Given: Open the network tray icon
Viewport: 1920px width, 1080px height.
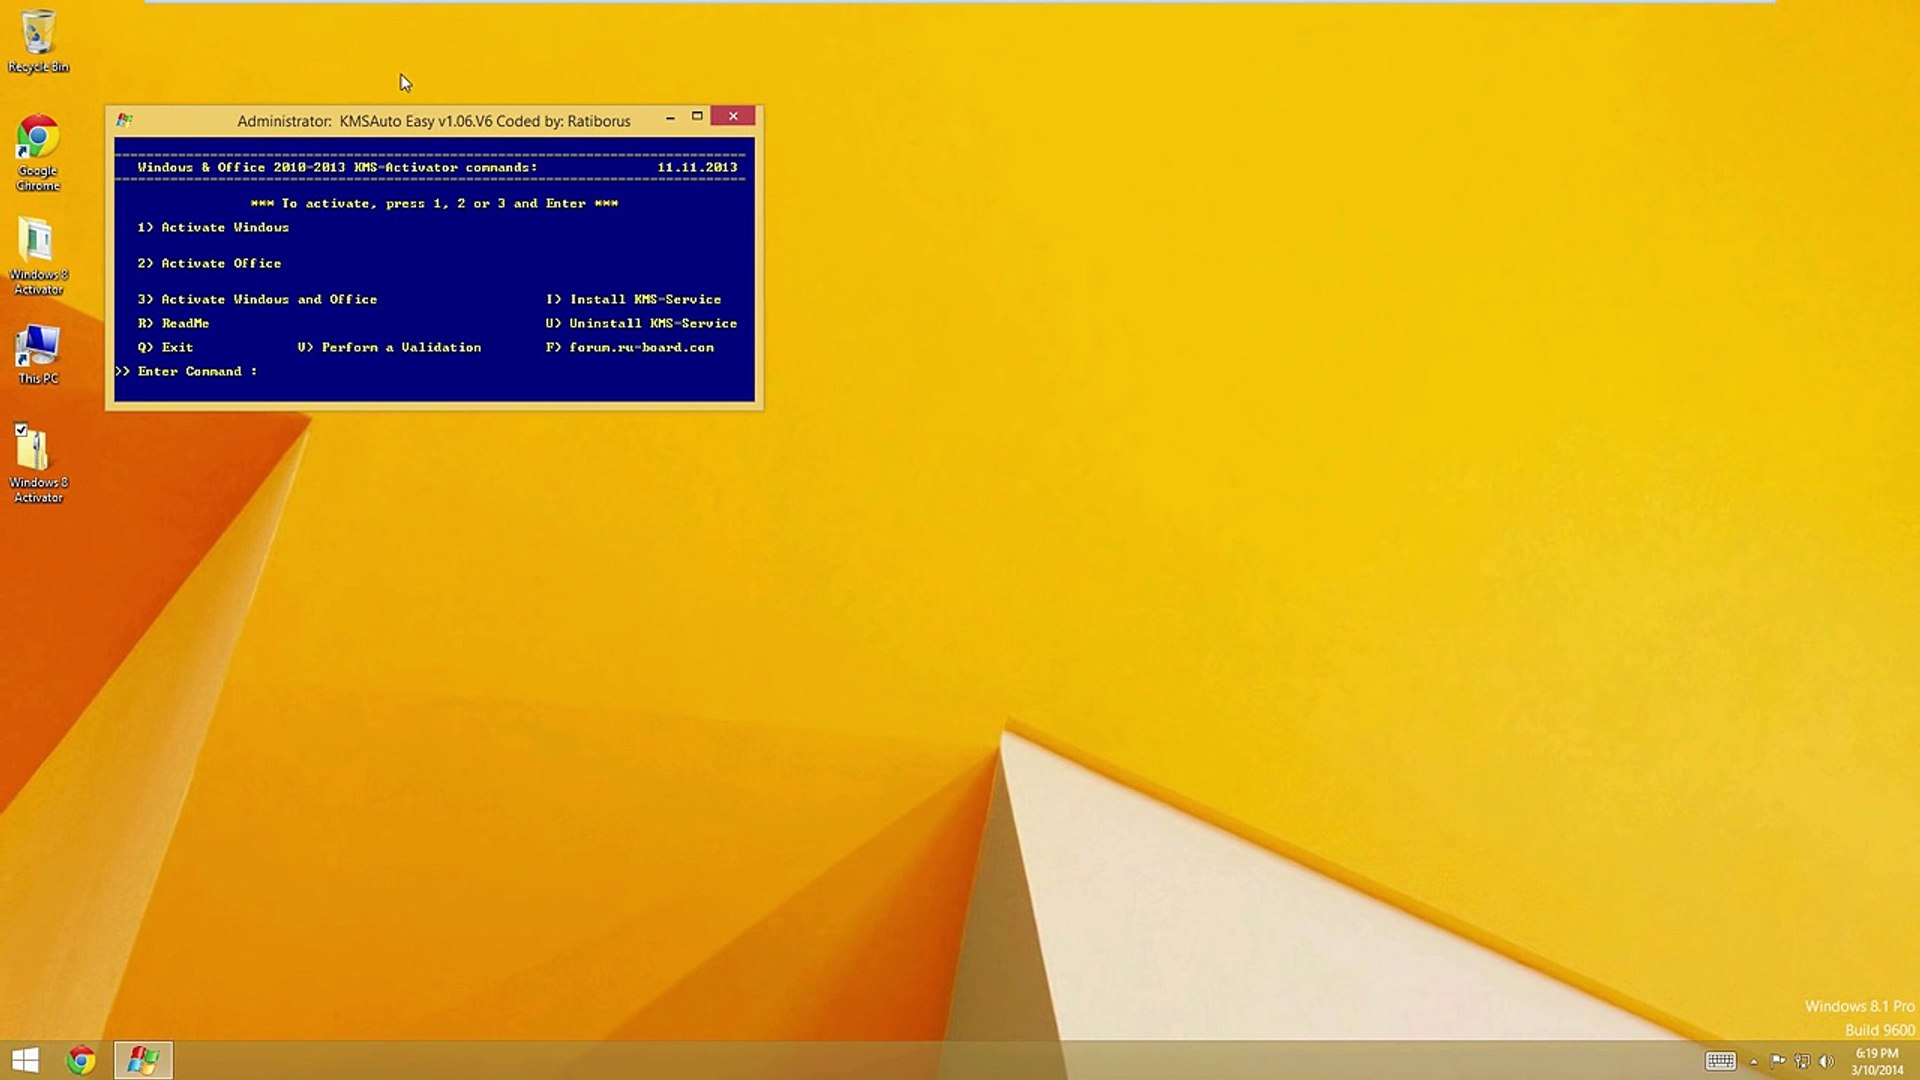Looking at the screenshot, I should click(1802, 1061).
